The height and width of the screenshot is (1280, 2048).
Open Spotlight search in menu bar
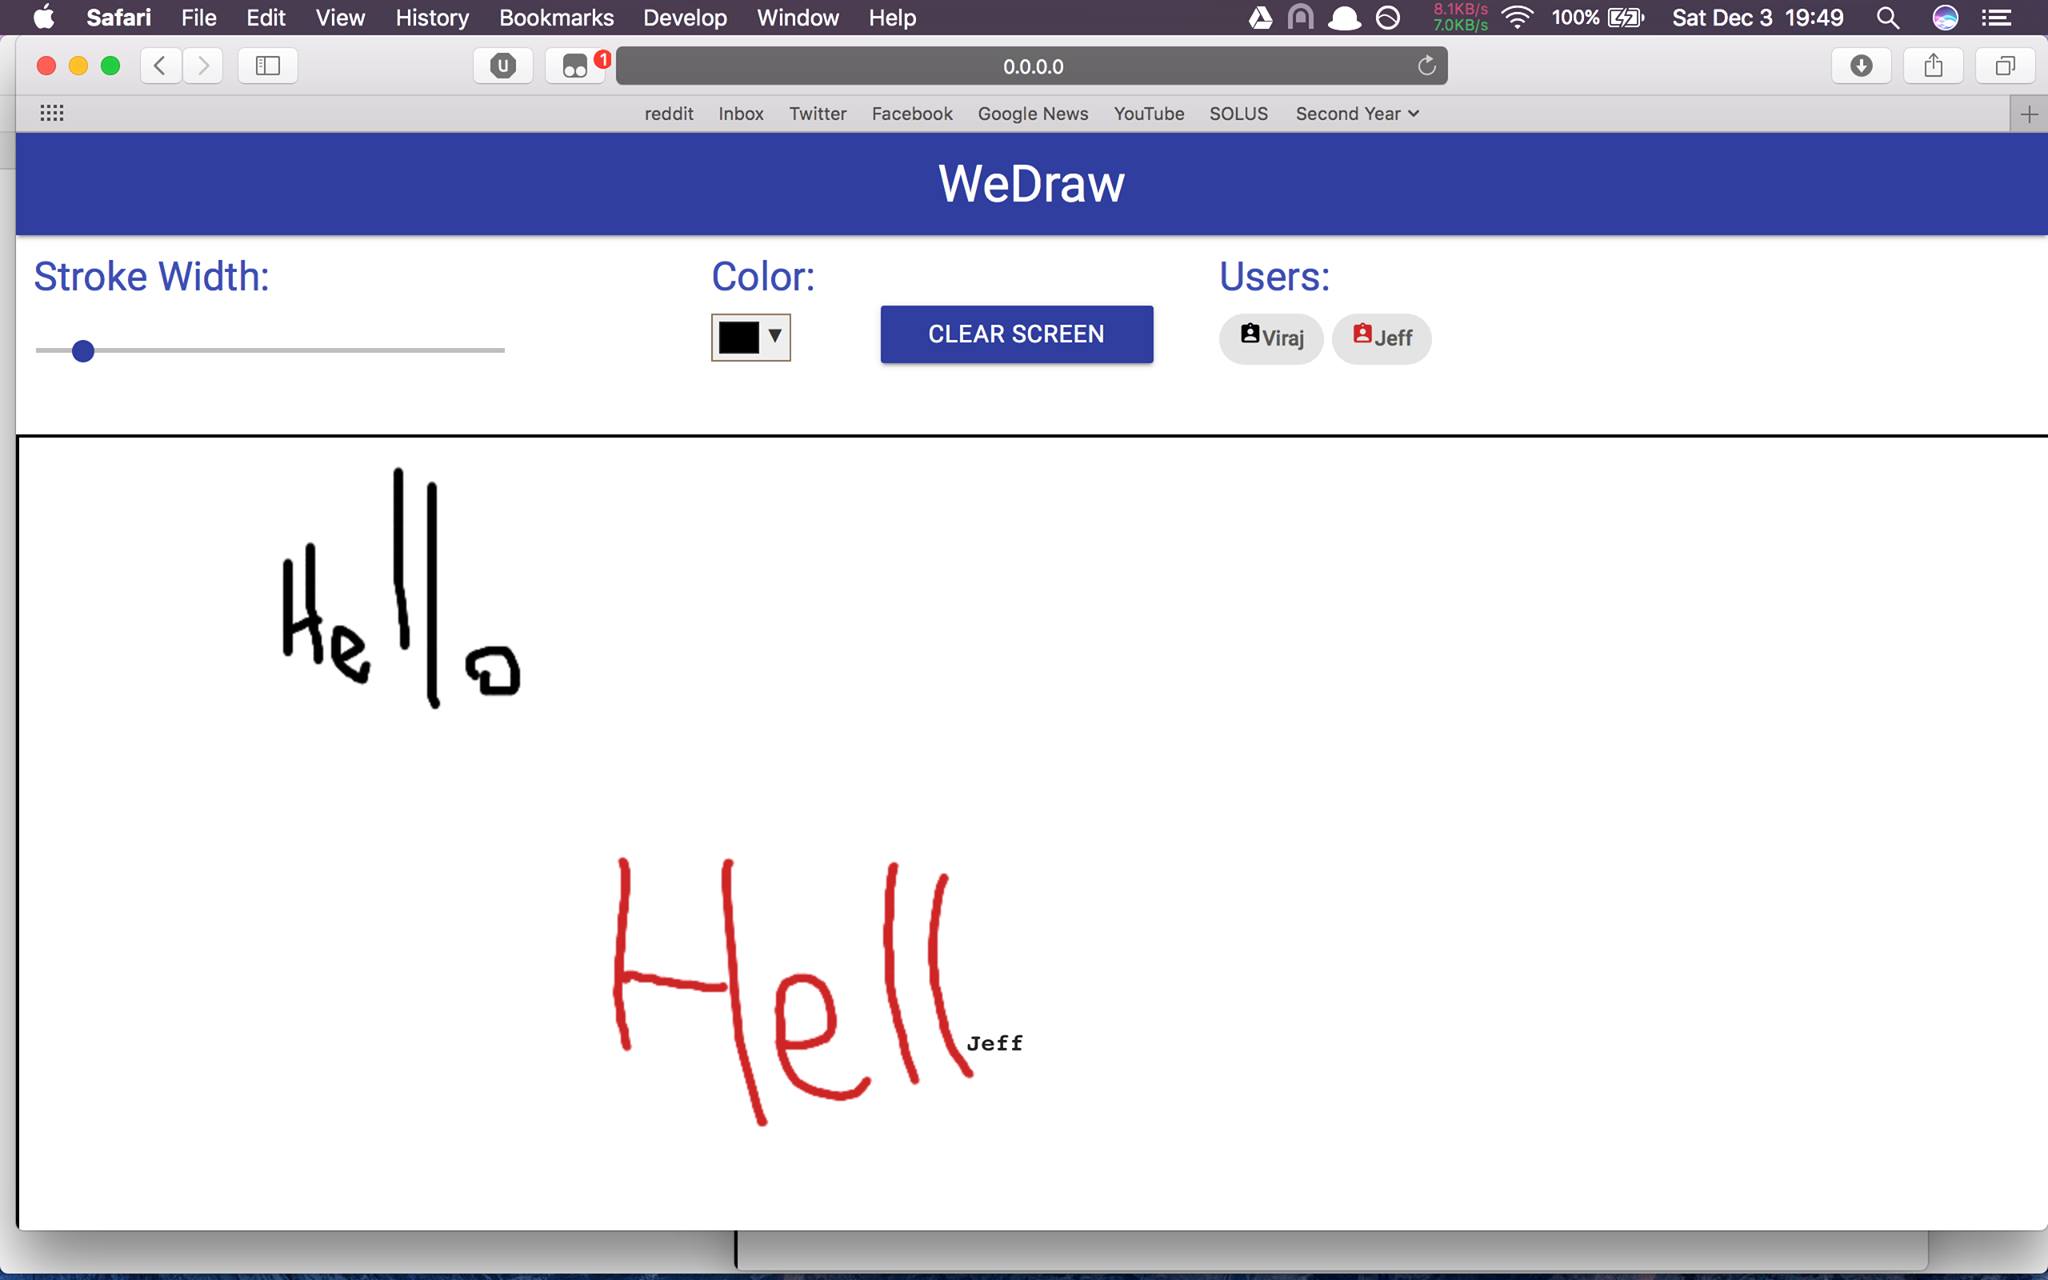tap(1887, 17)
